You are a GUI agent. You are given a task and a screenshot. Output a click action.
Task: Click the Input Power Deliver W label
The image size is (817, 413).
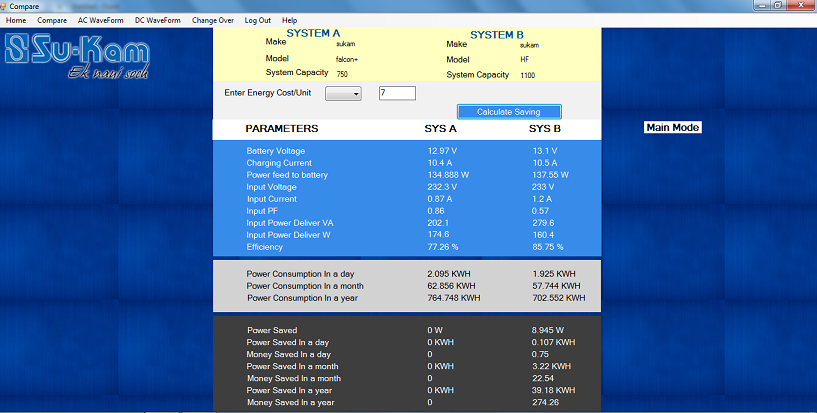point(288,235)
